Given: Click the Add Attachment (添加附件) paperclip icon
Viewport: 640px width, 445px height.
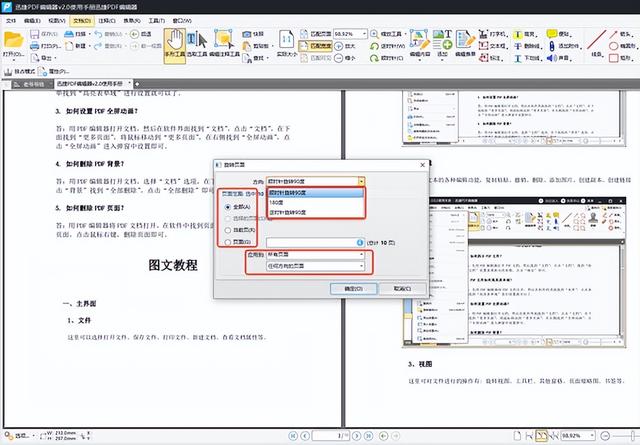Looking at the screenshot, I should pyautogui.click(x=552, y=46).
